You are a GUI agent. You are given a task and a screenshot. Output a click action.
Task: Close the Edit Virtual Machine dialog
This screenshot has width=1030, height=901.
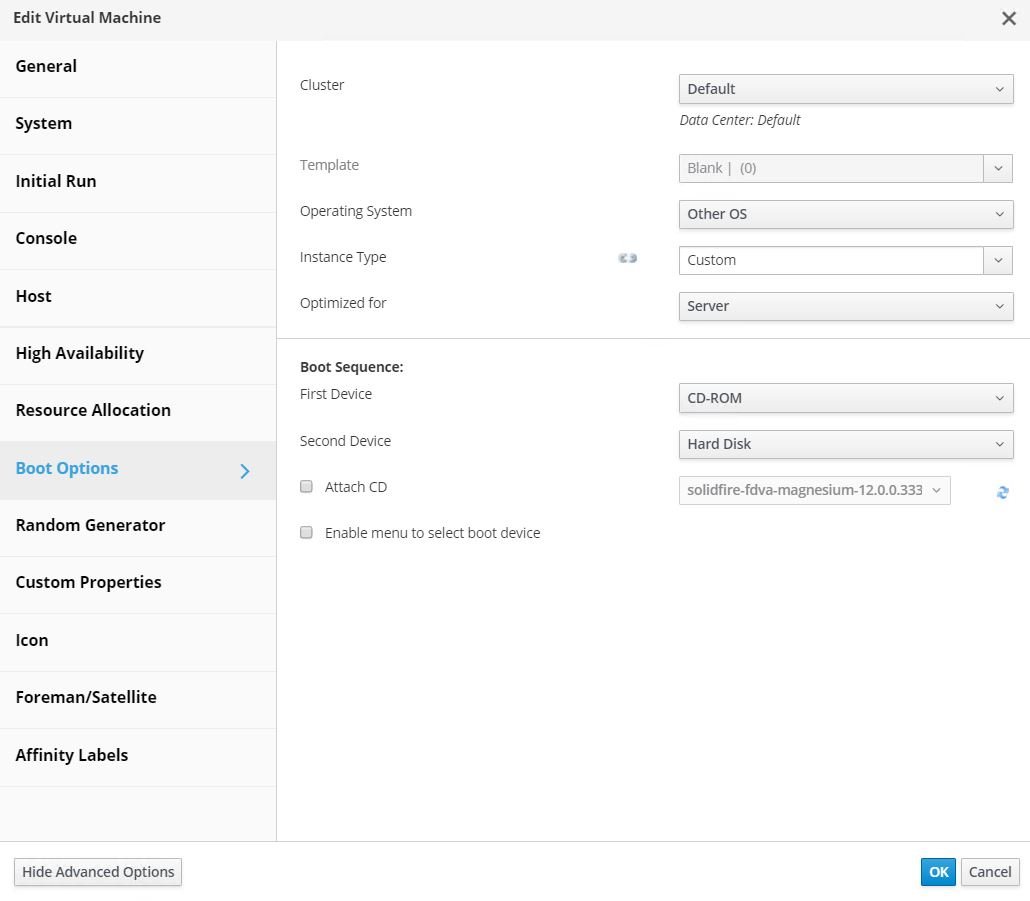(1009, 18)
